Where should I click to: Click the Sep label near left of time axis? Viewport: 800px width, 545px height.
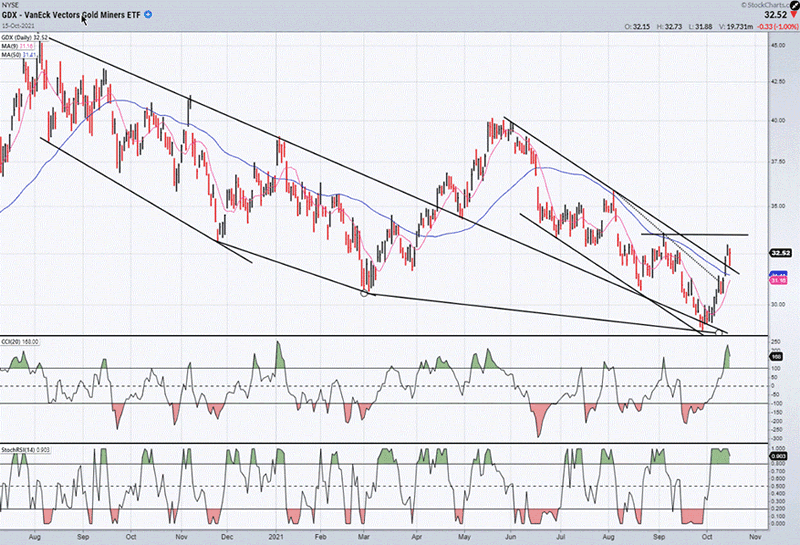(83, 537)
